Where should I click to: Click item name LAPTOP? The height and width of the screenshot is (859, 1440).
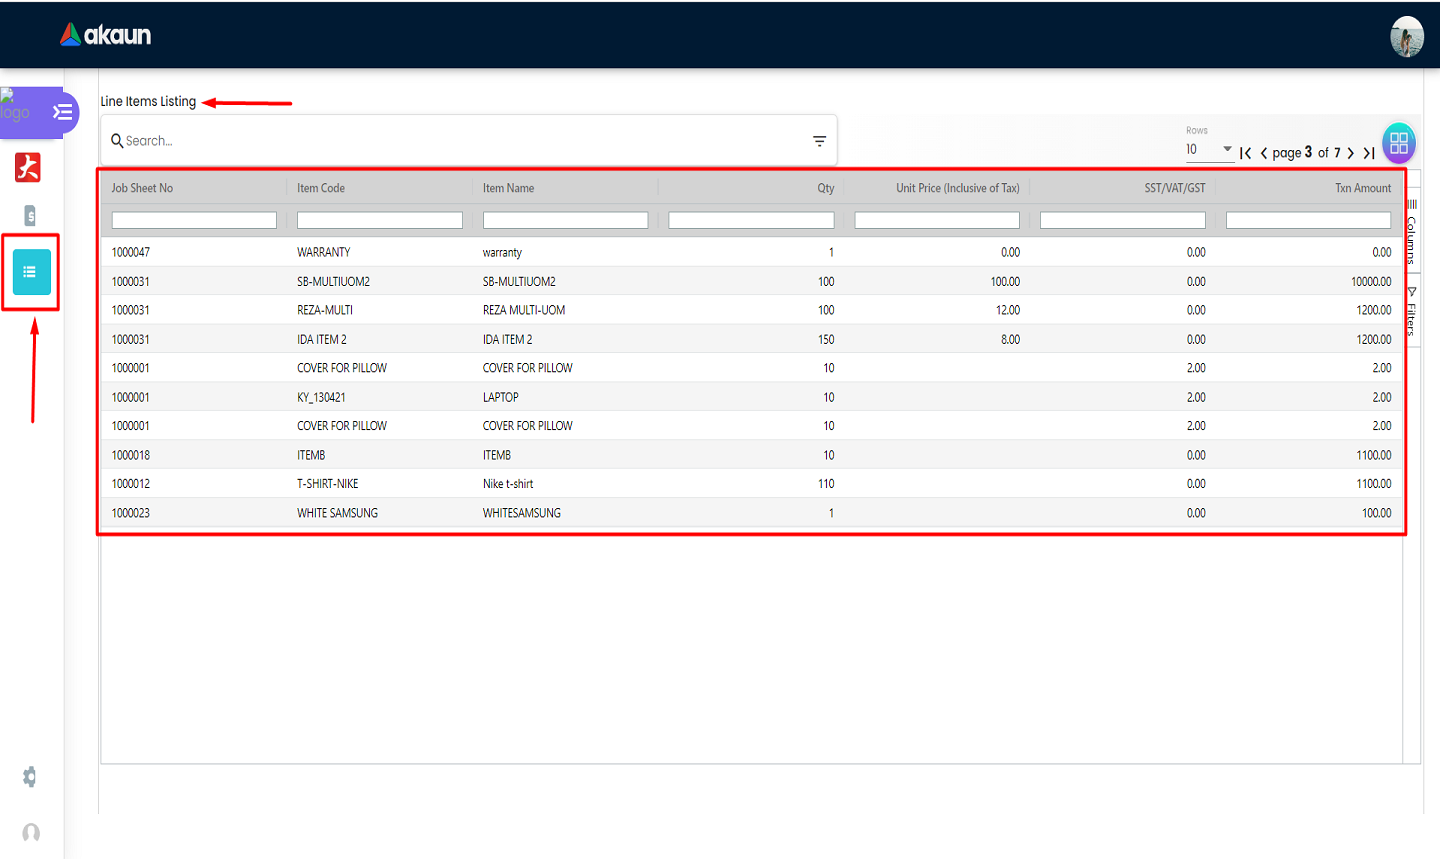click(x=501, y=398)
